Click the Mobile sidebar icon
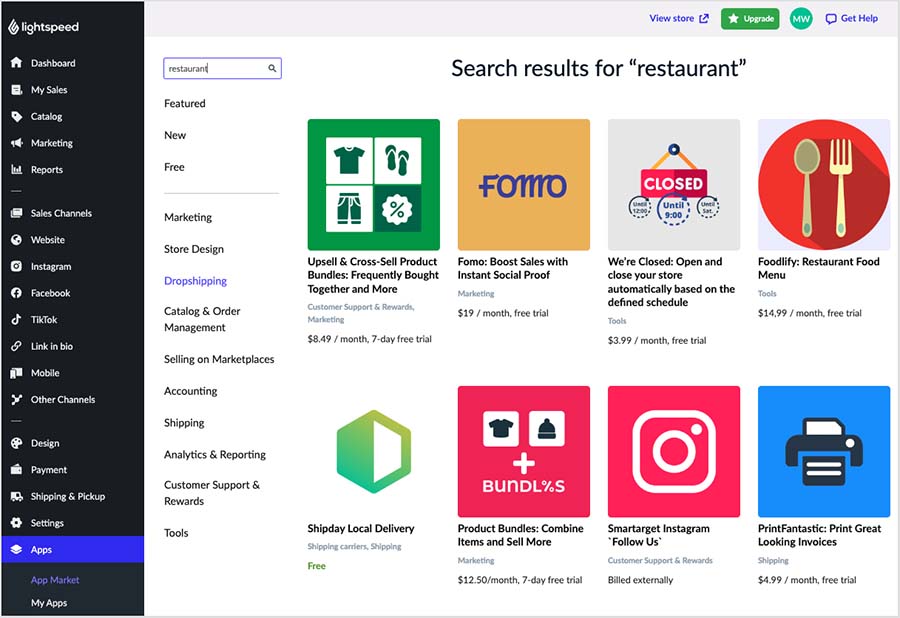The width and height of the screenshot is (900, 618). [x=16, y=373]
